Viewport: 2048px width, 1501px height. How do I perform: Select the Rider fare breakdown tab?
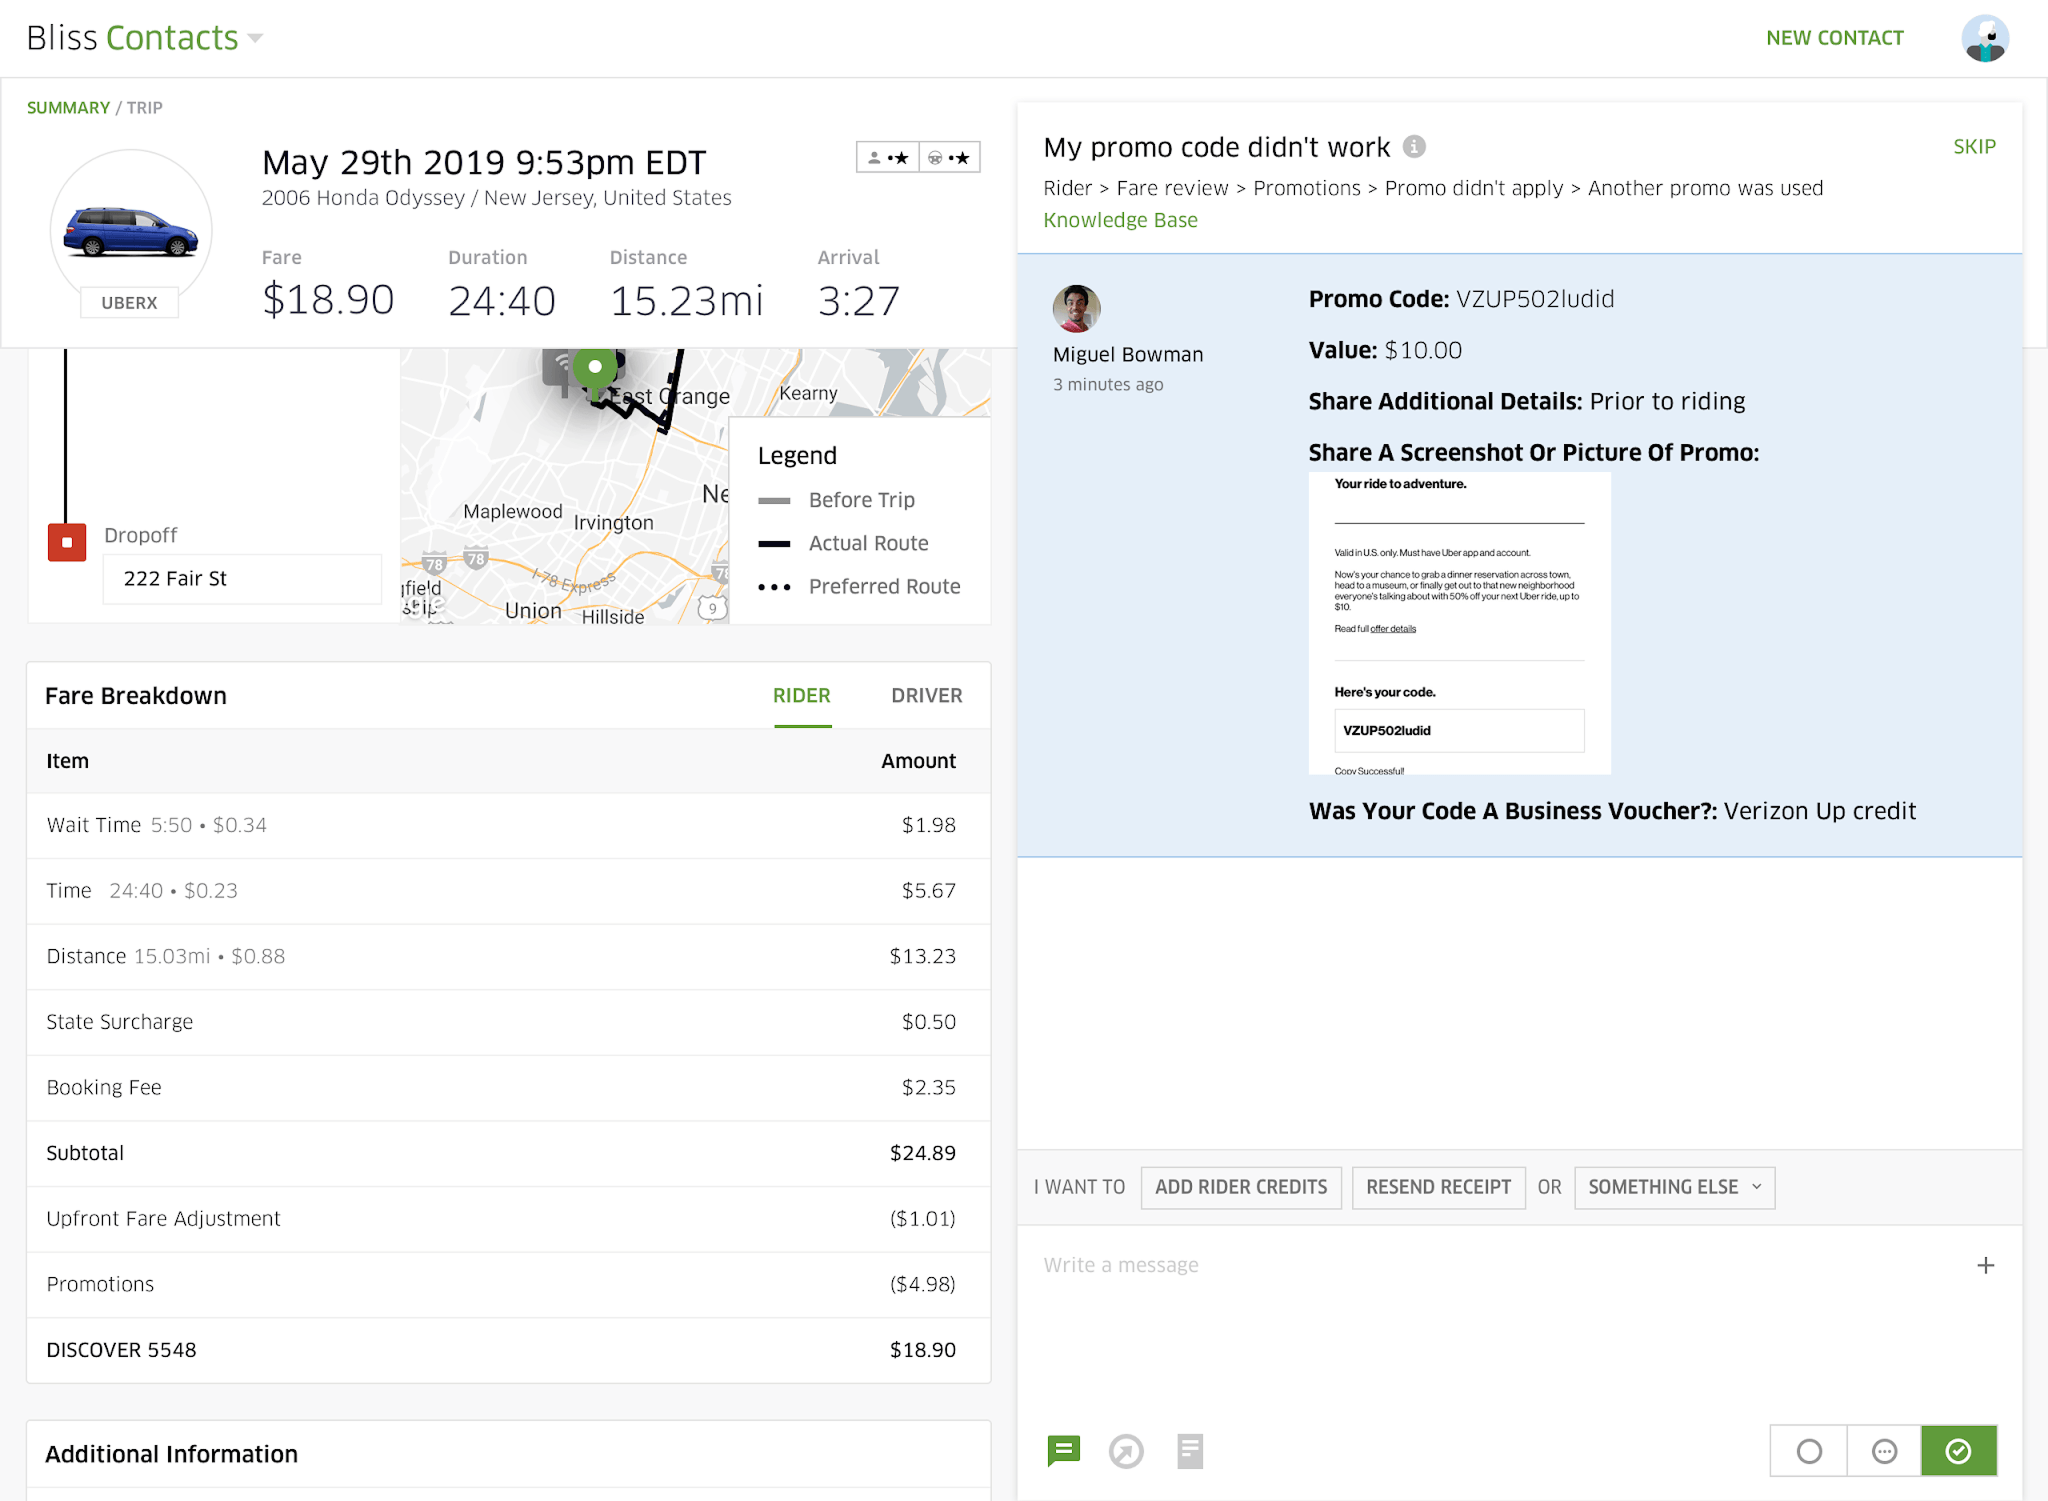click(801, 695)
